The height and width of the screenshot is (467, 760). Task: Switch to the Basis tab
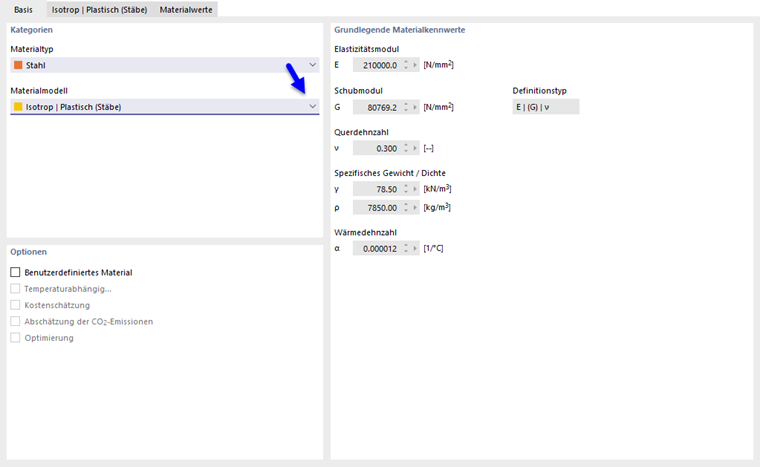23,10
